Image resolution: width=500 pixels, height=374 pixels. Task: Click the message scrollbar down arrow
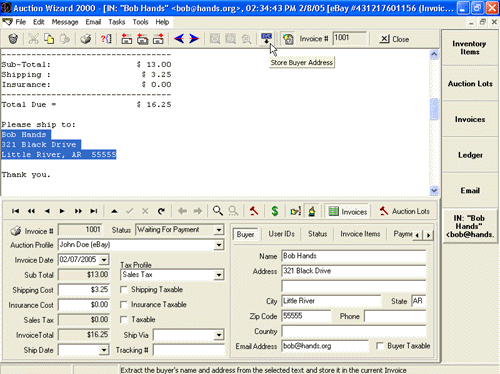point(434,191)
